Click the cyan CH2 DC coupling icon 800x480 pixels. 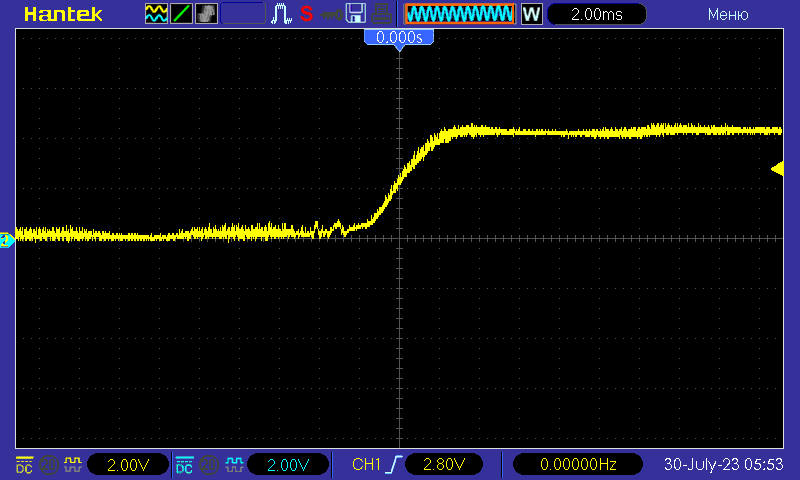pos(184,465)
